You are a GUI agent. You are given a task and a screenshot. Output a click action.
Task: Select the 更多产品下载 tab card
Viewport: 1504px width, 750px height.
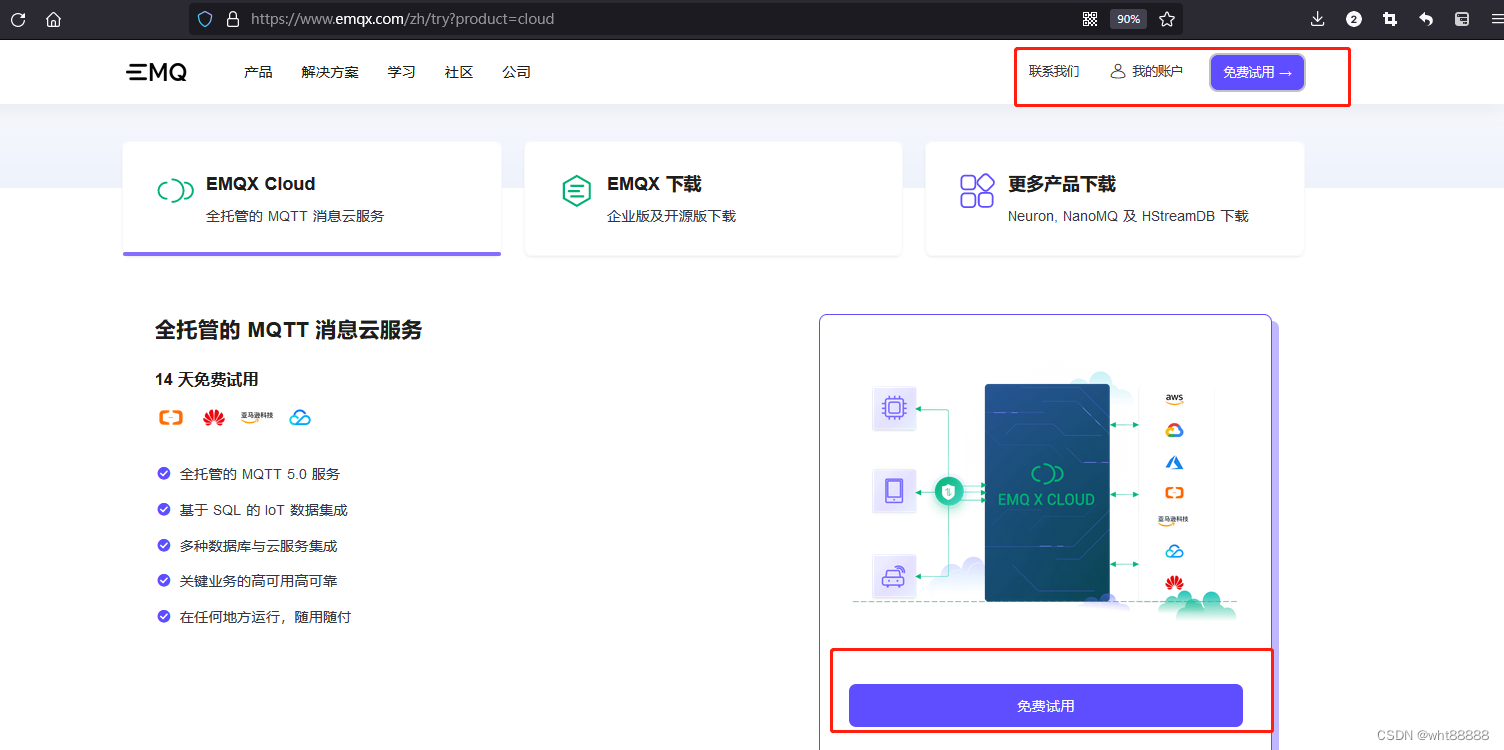tap(1115, 198)
